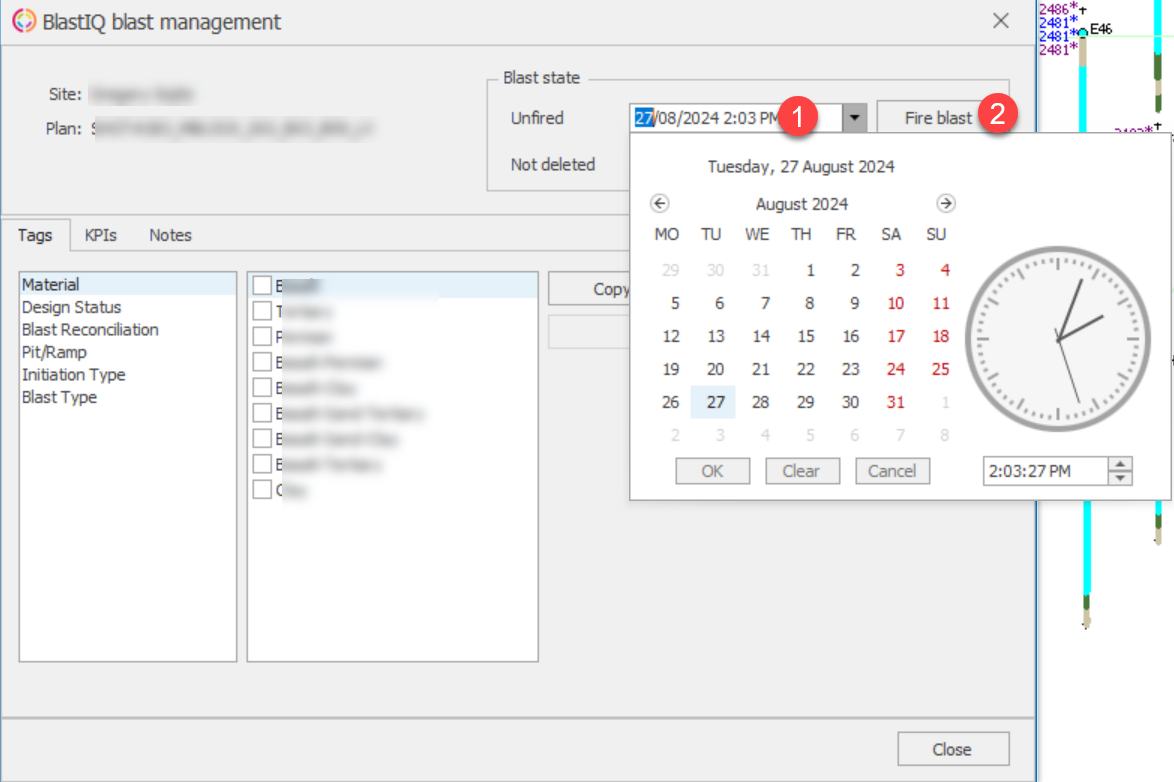Screen dimensions: 1174x782
Task: Select August 30 in the calendar
Action: pyautogui.click(x=851, y=402)
